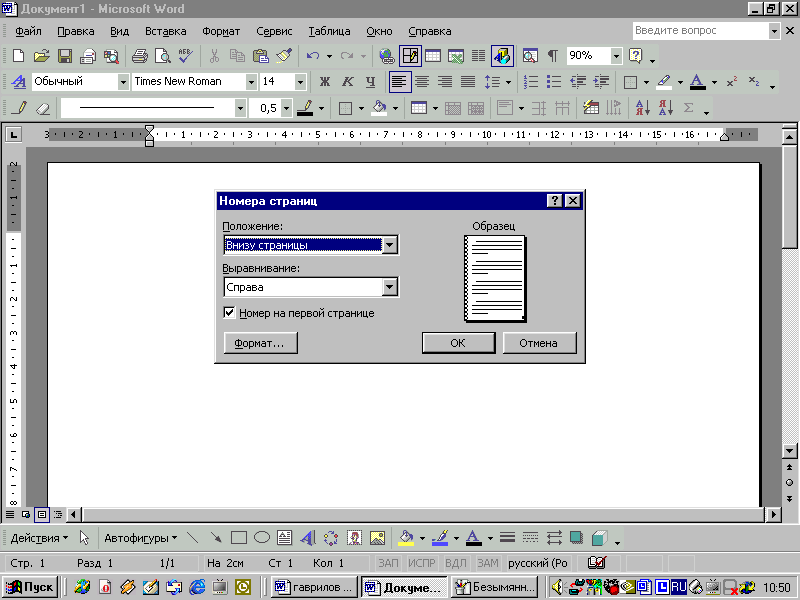Viewport: 800px width, 600px height.
Task: Select objects arrow tool in the drawing toolbar
Action: [x=84, y=538]
